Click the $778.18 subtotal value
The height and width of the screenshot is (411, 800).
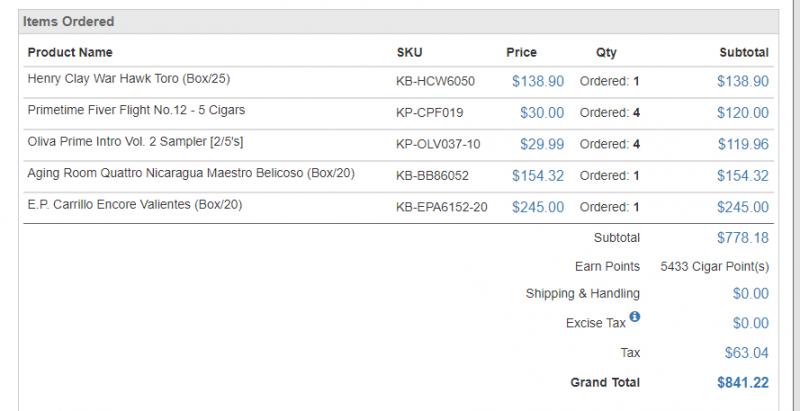coord(742,238)
